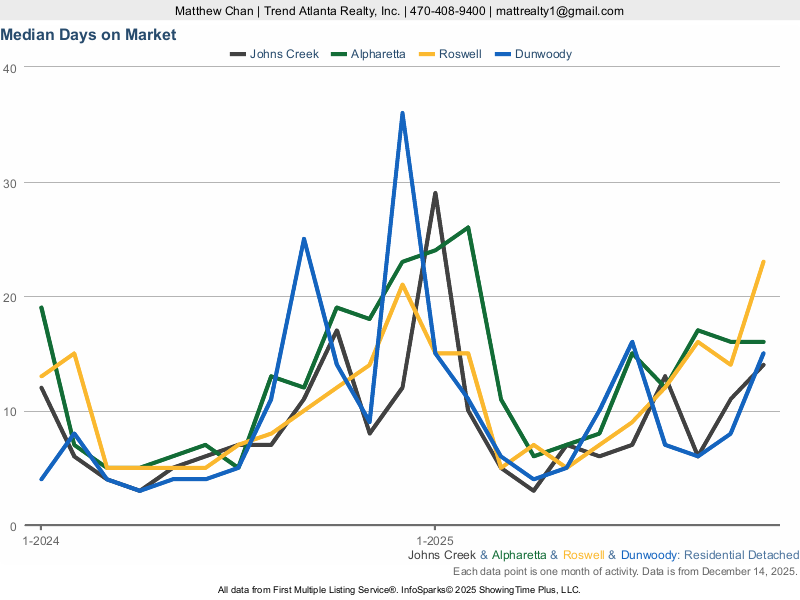The height and width of the screenshot is (600, 800).
Task: Click the green Alpharetta legend swatch
Action: [x=337, y=54]
